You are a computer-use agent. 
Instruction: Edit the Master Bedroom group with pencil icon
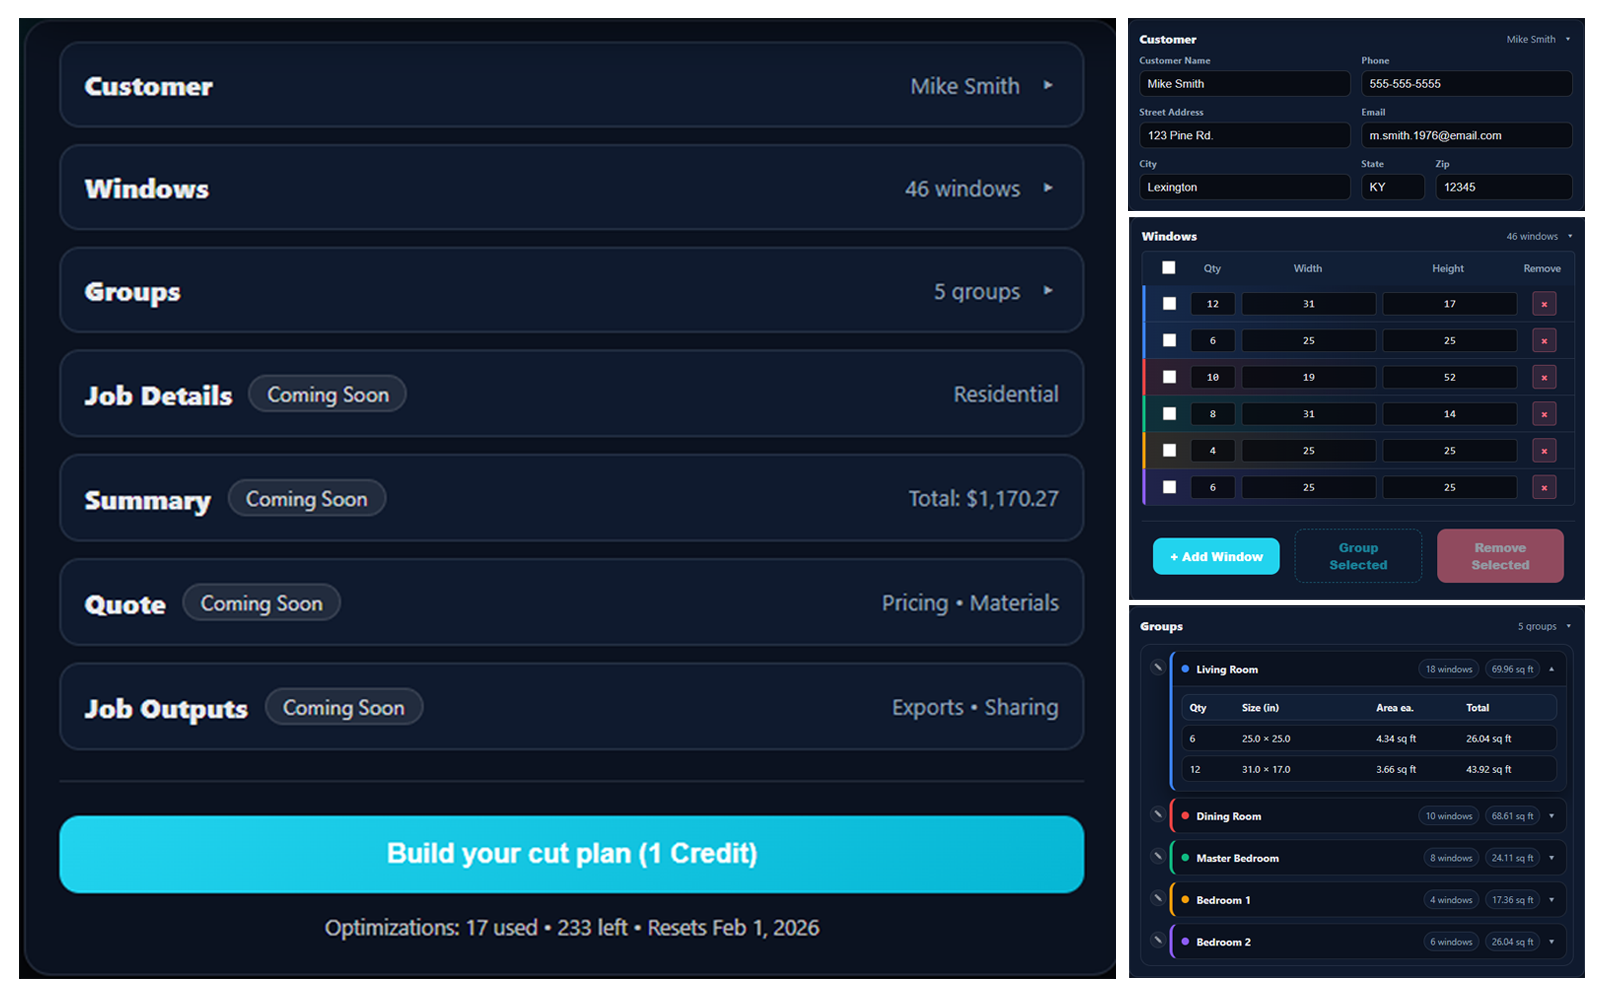[x=1157, y=857]
